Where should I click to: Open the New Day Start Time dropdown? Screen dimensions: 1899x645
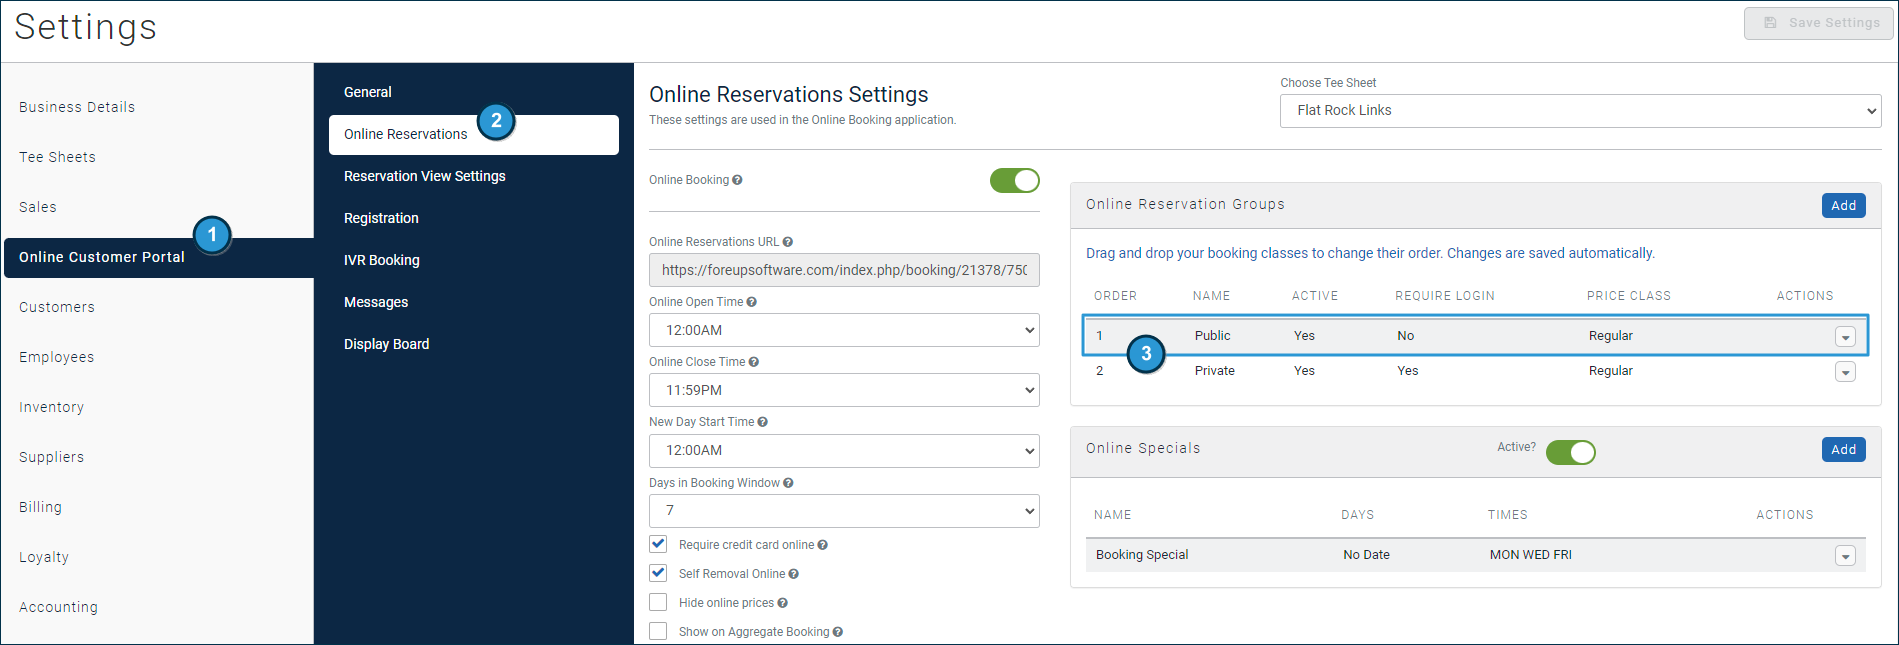(844, 451)
